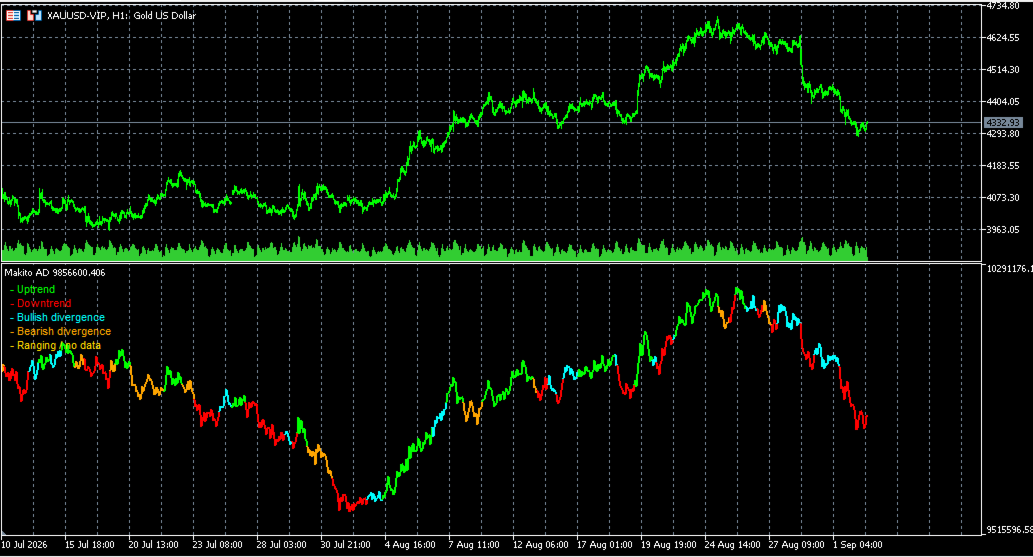Select the 4332.93 current price tag
The width and height of the screenshot is (1033, 557).
click(1003, 123)
